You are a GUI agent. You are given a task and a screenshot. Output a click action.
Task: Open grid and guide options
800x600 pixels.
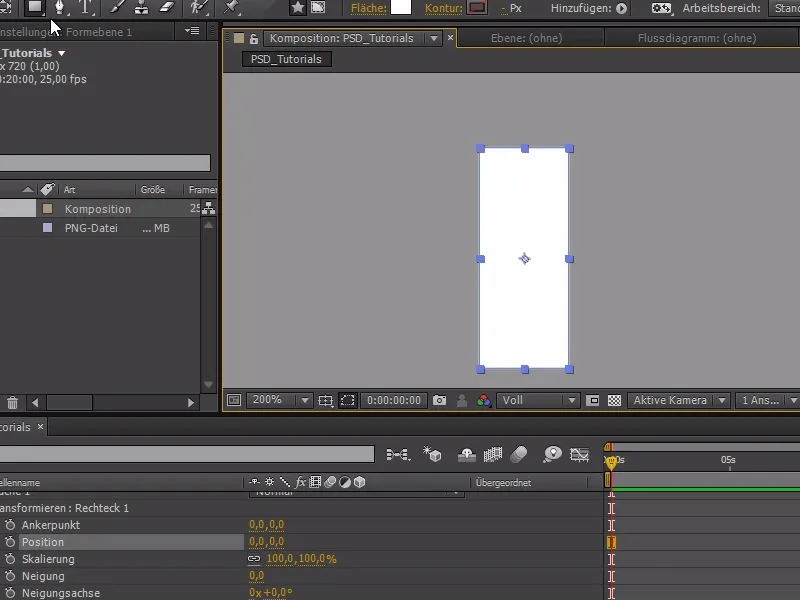coord(326,401)
